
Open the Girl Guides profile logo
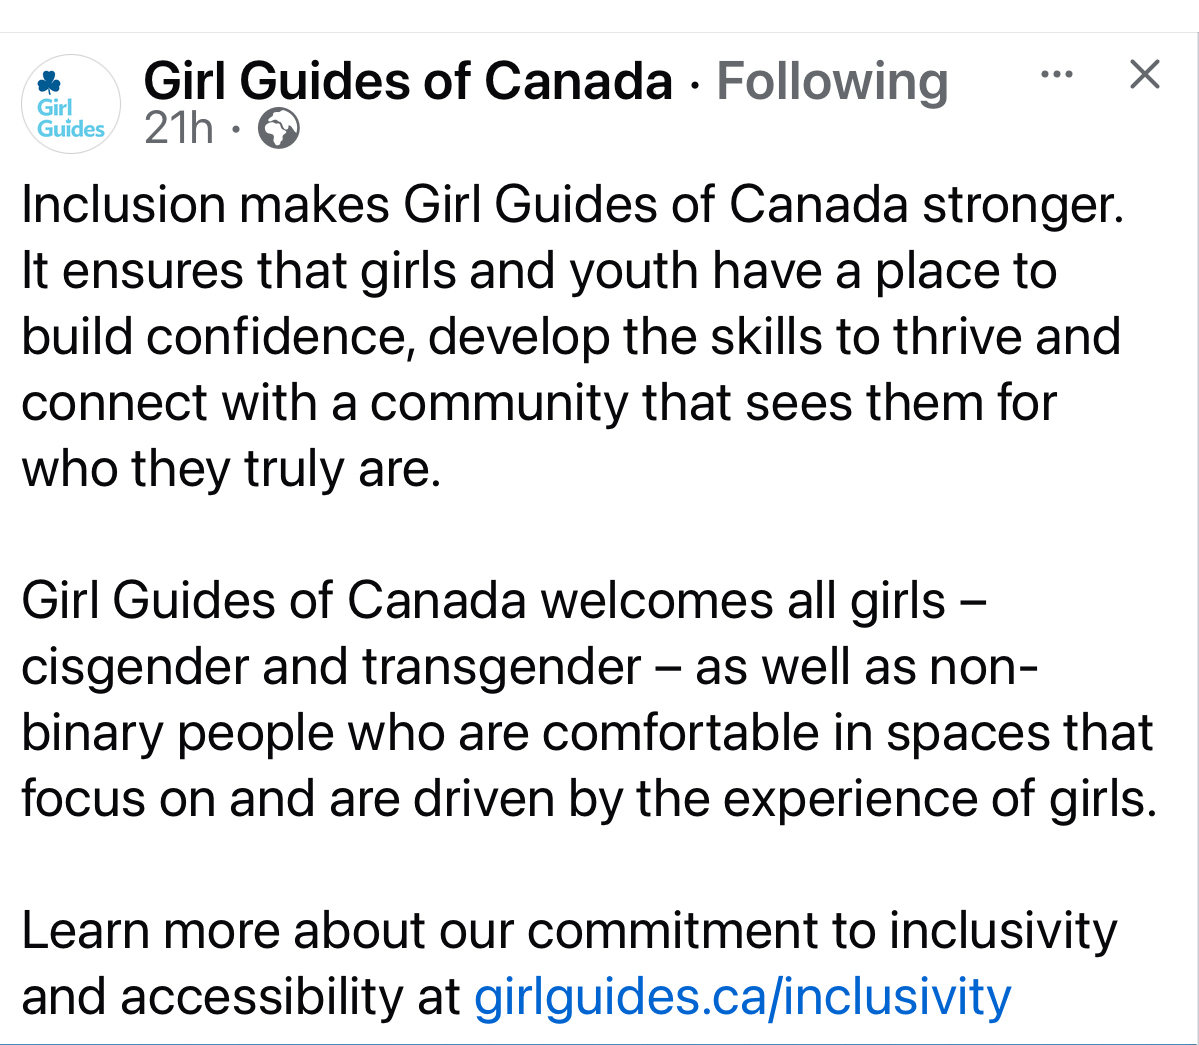71,105
